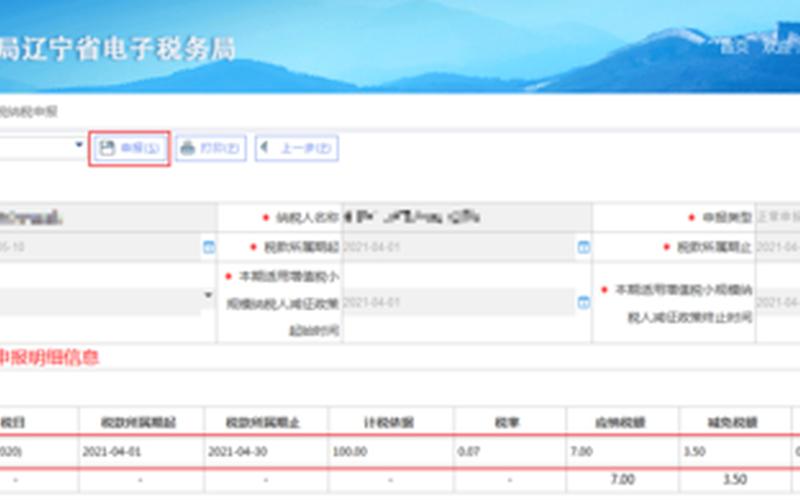Click the 纳税人名称 field

467,218
